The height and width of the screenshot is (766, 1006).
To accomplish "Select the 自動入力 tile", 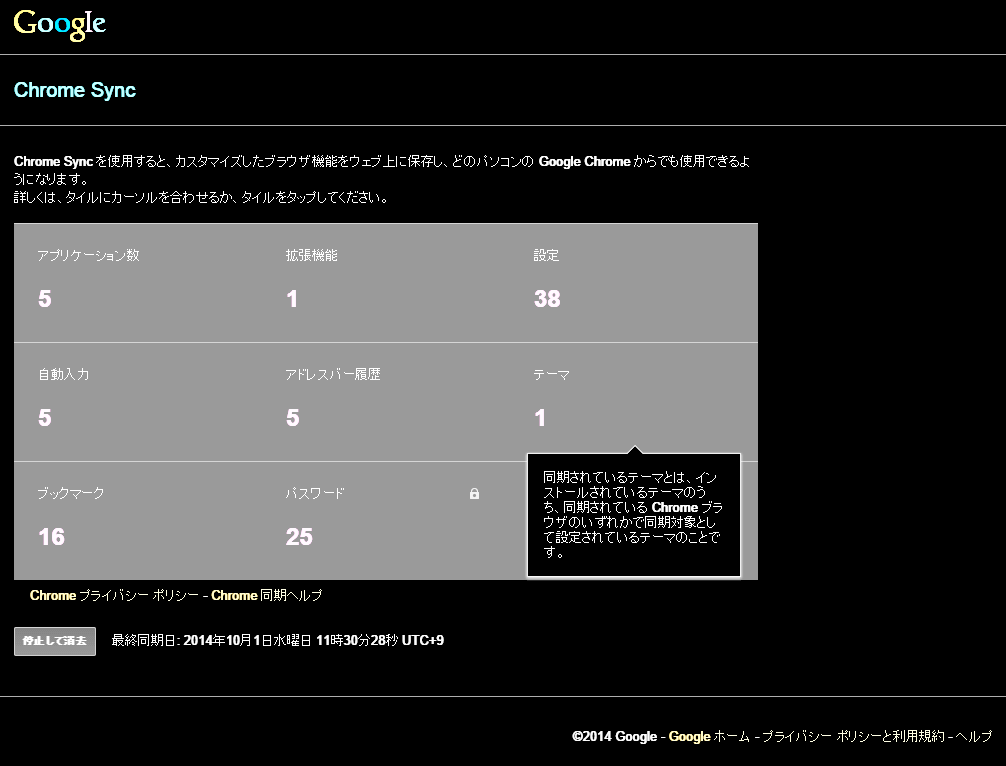I will pyautogui.click(x=138, y=402).
